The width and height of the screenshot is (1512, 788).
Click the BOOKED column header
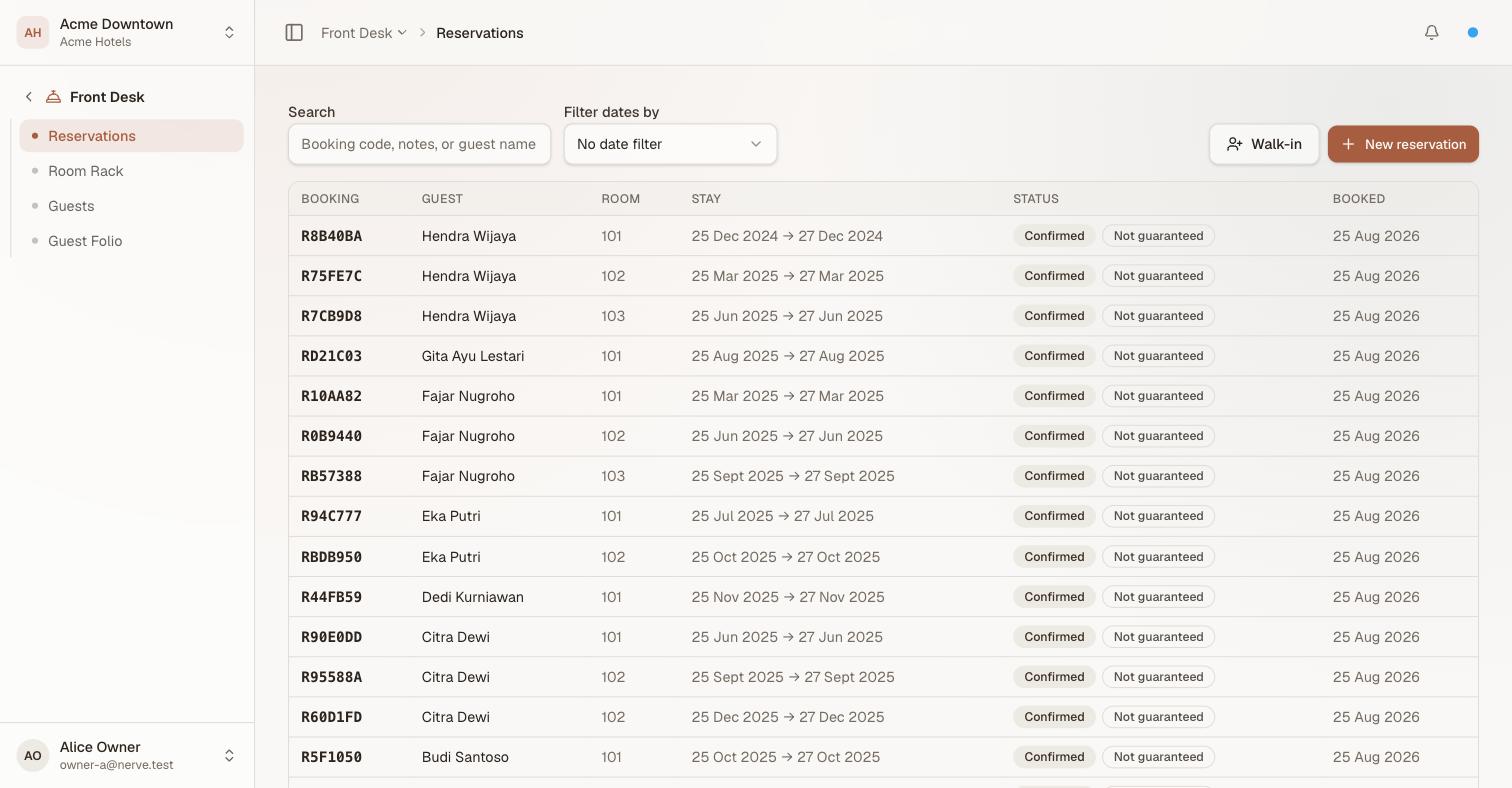click(1359, 199)
